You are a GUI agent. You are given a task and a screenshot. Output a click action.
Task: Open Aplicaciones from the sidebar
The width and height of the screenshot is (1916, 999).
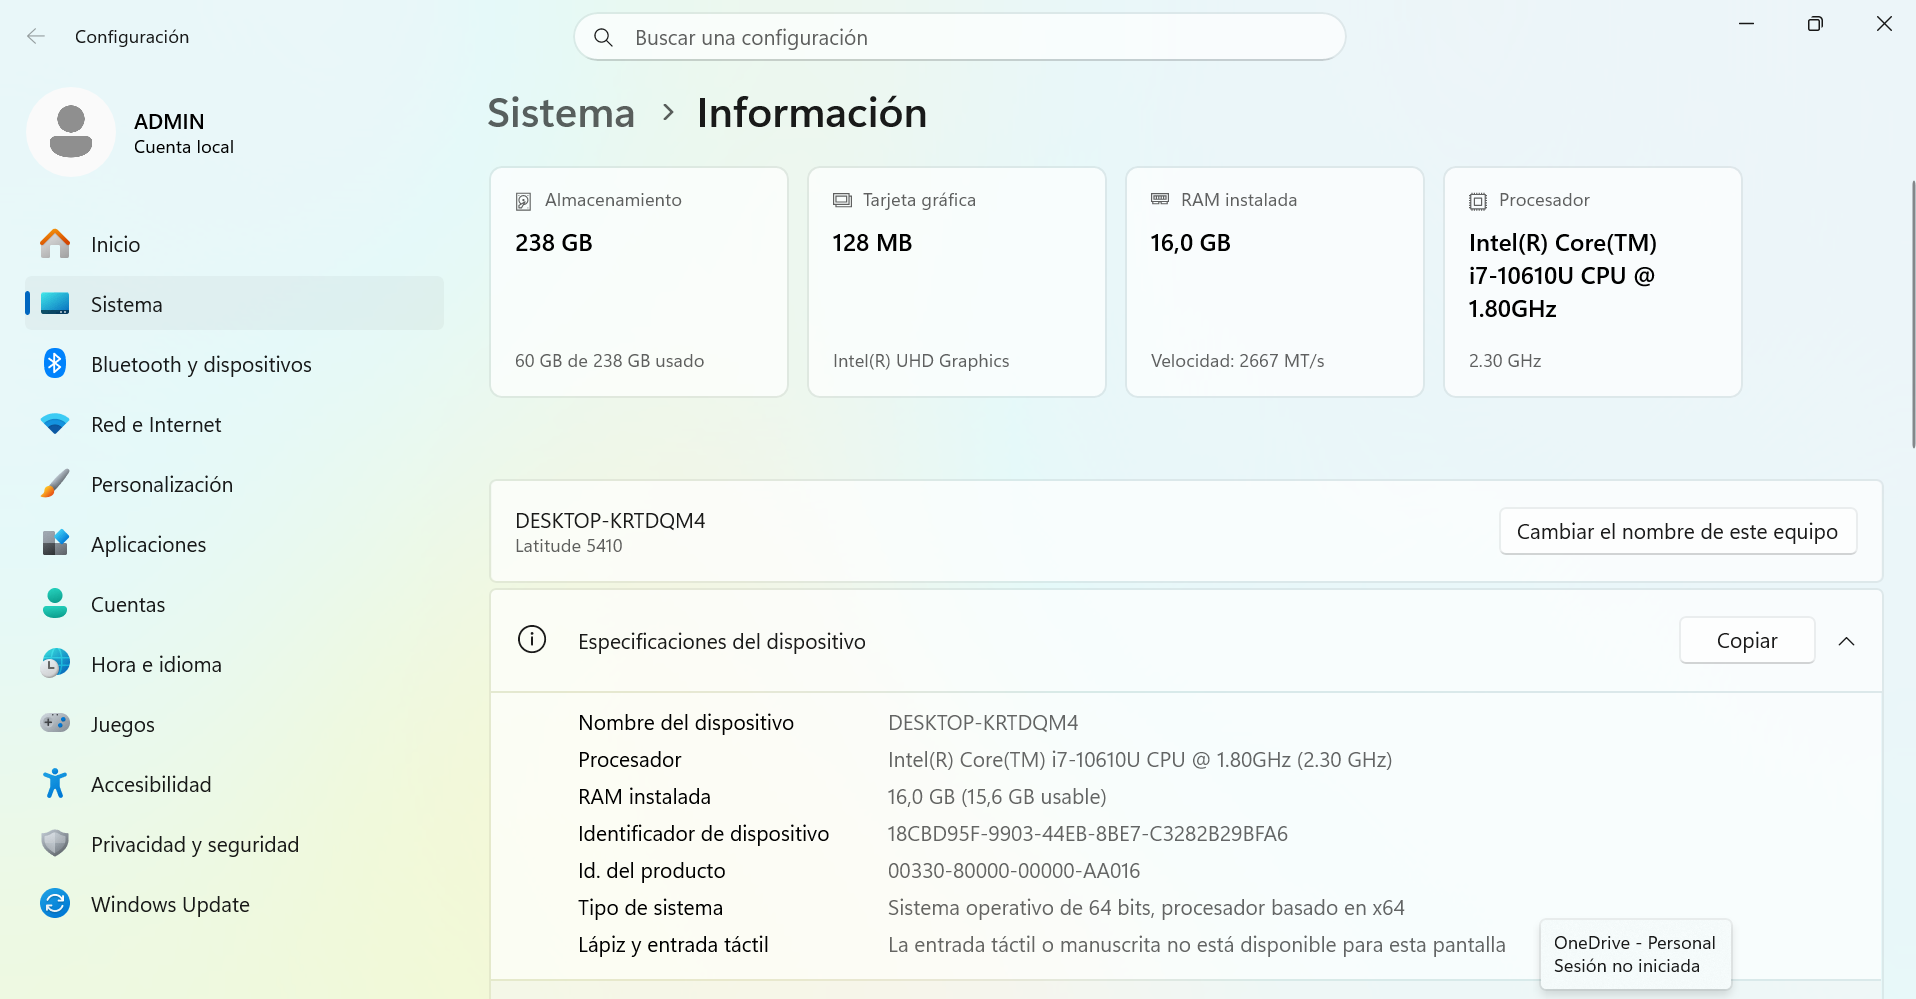pyautogui.click(x=148, y=544)
